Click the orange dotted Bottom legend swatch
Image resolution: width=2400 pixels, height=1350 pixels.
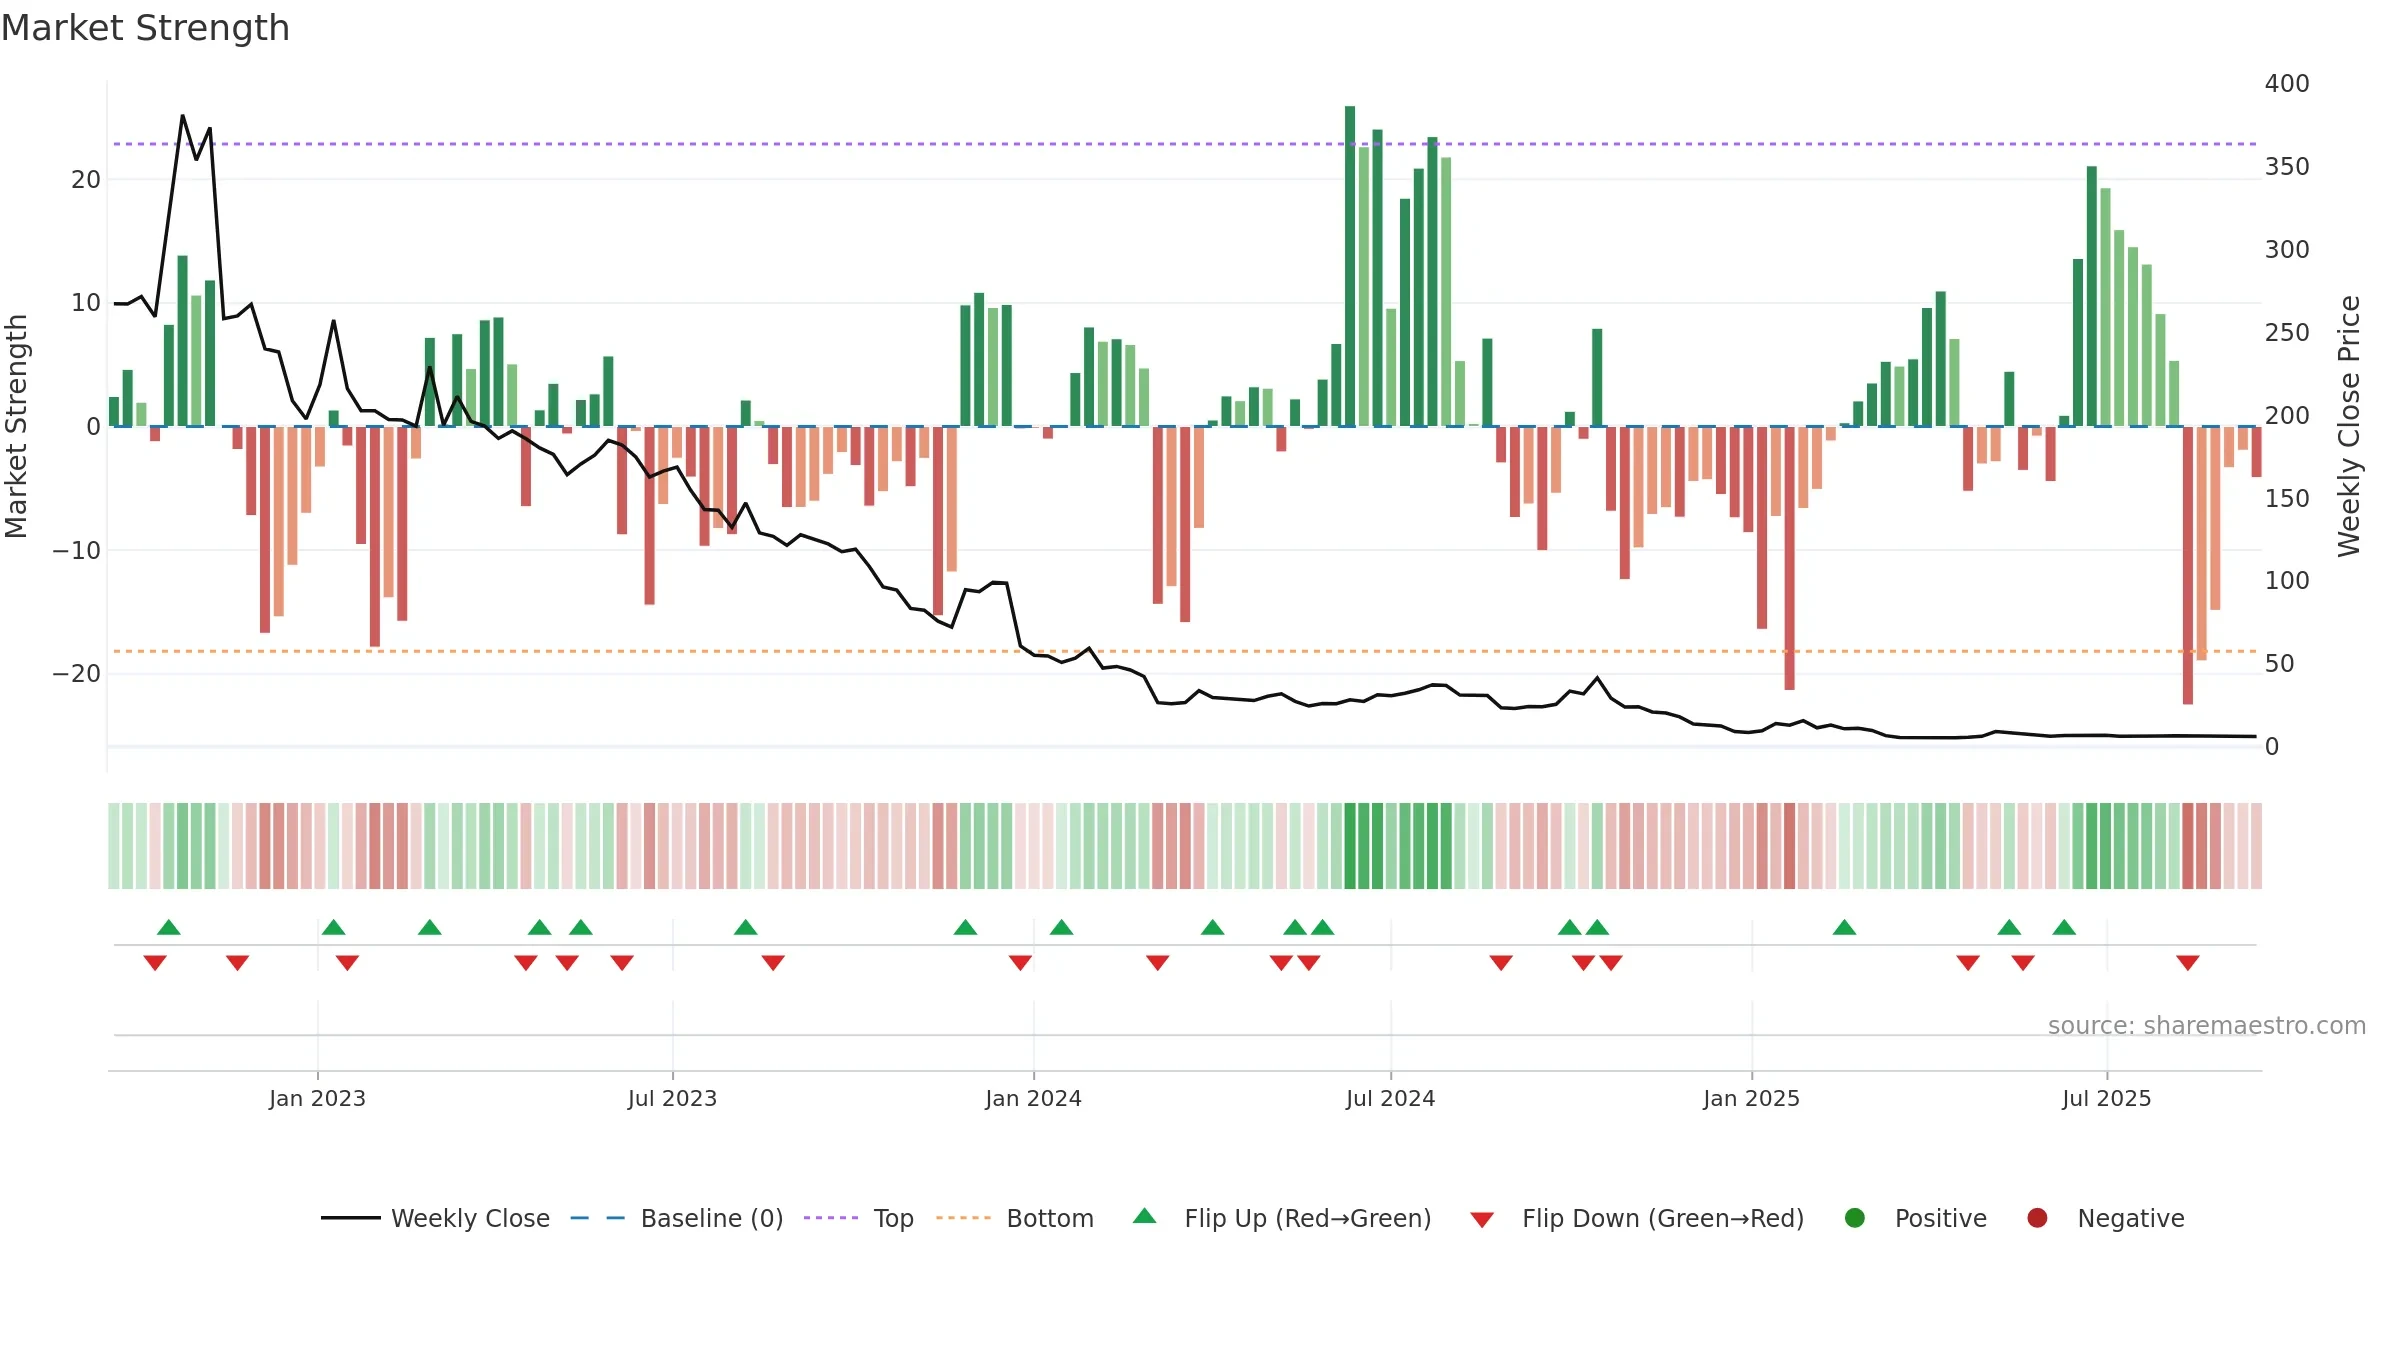964,1218
